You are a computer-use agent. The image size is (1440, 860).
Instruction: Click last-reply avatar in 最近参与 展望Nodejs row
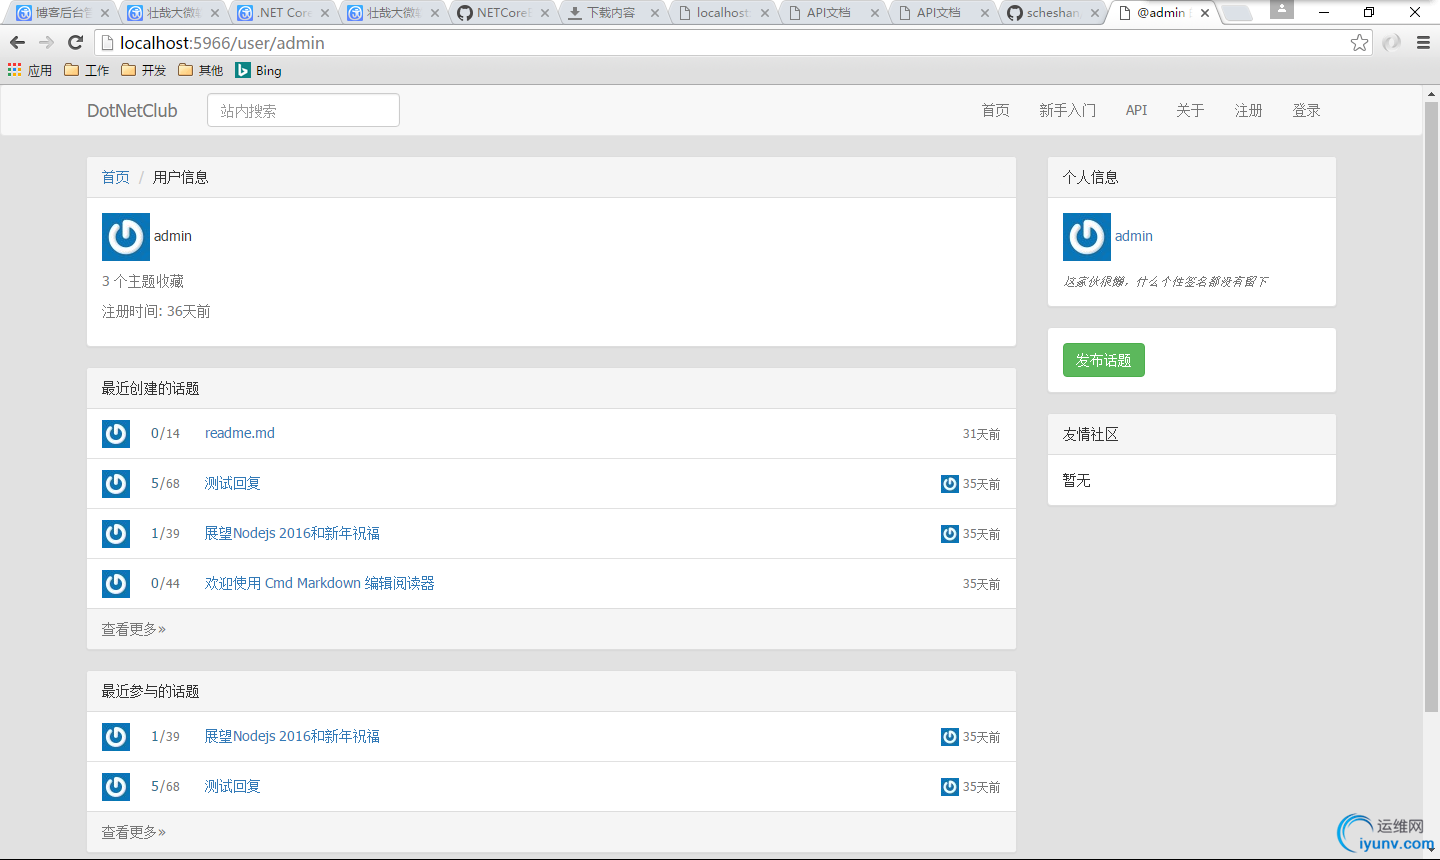950,737
